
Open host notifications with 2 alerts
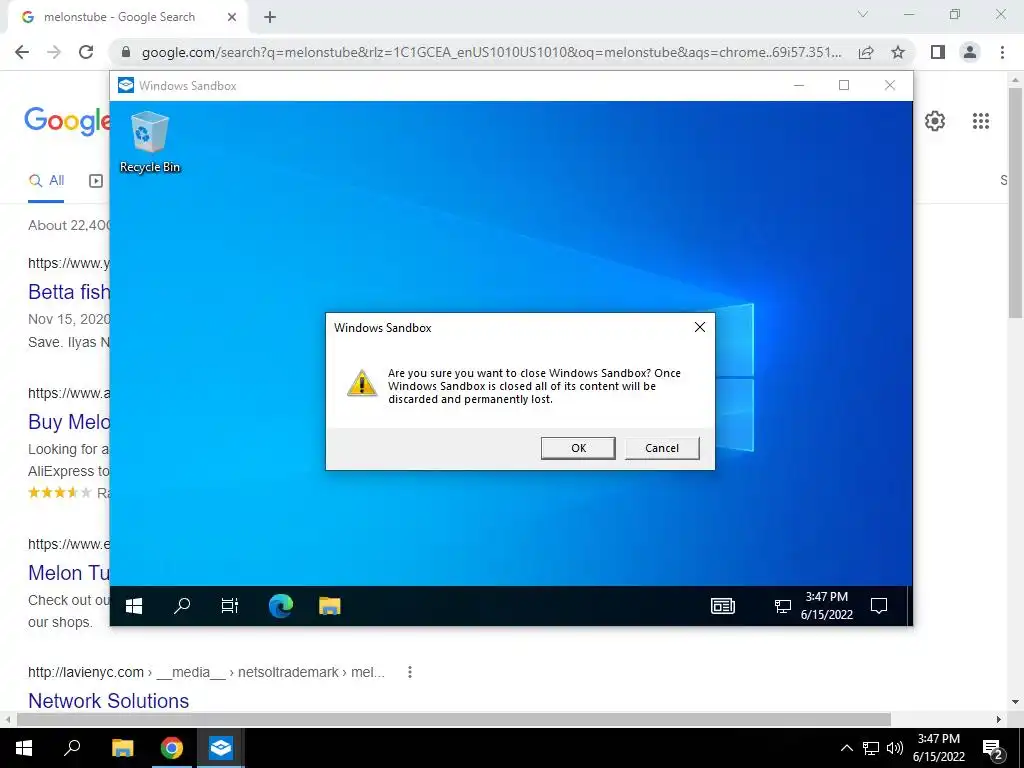(993, 748)
